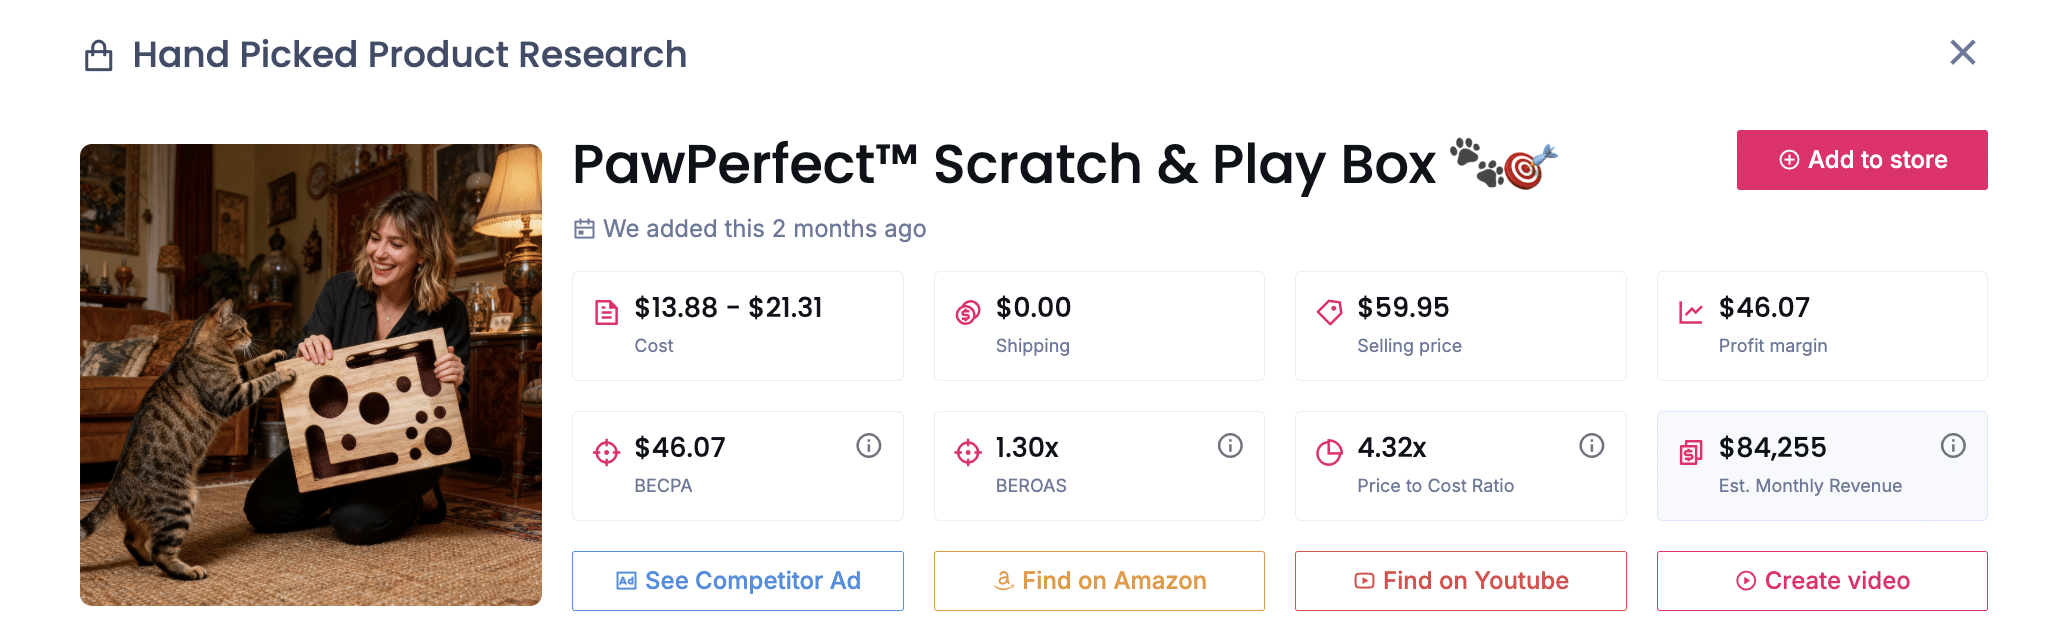The height and width of the screenshot is (640, 2070).
Task: Click the BEROAS info icon
Action: click(x=1230, y=446)
